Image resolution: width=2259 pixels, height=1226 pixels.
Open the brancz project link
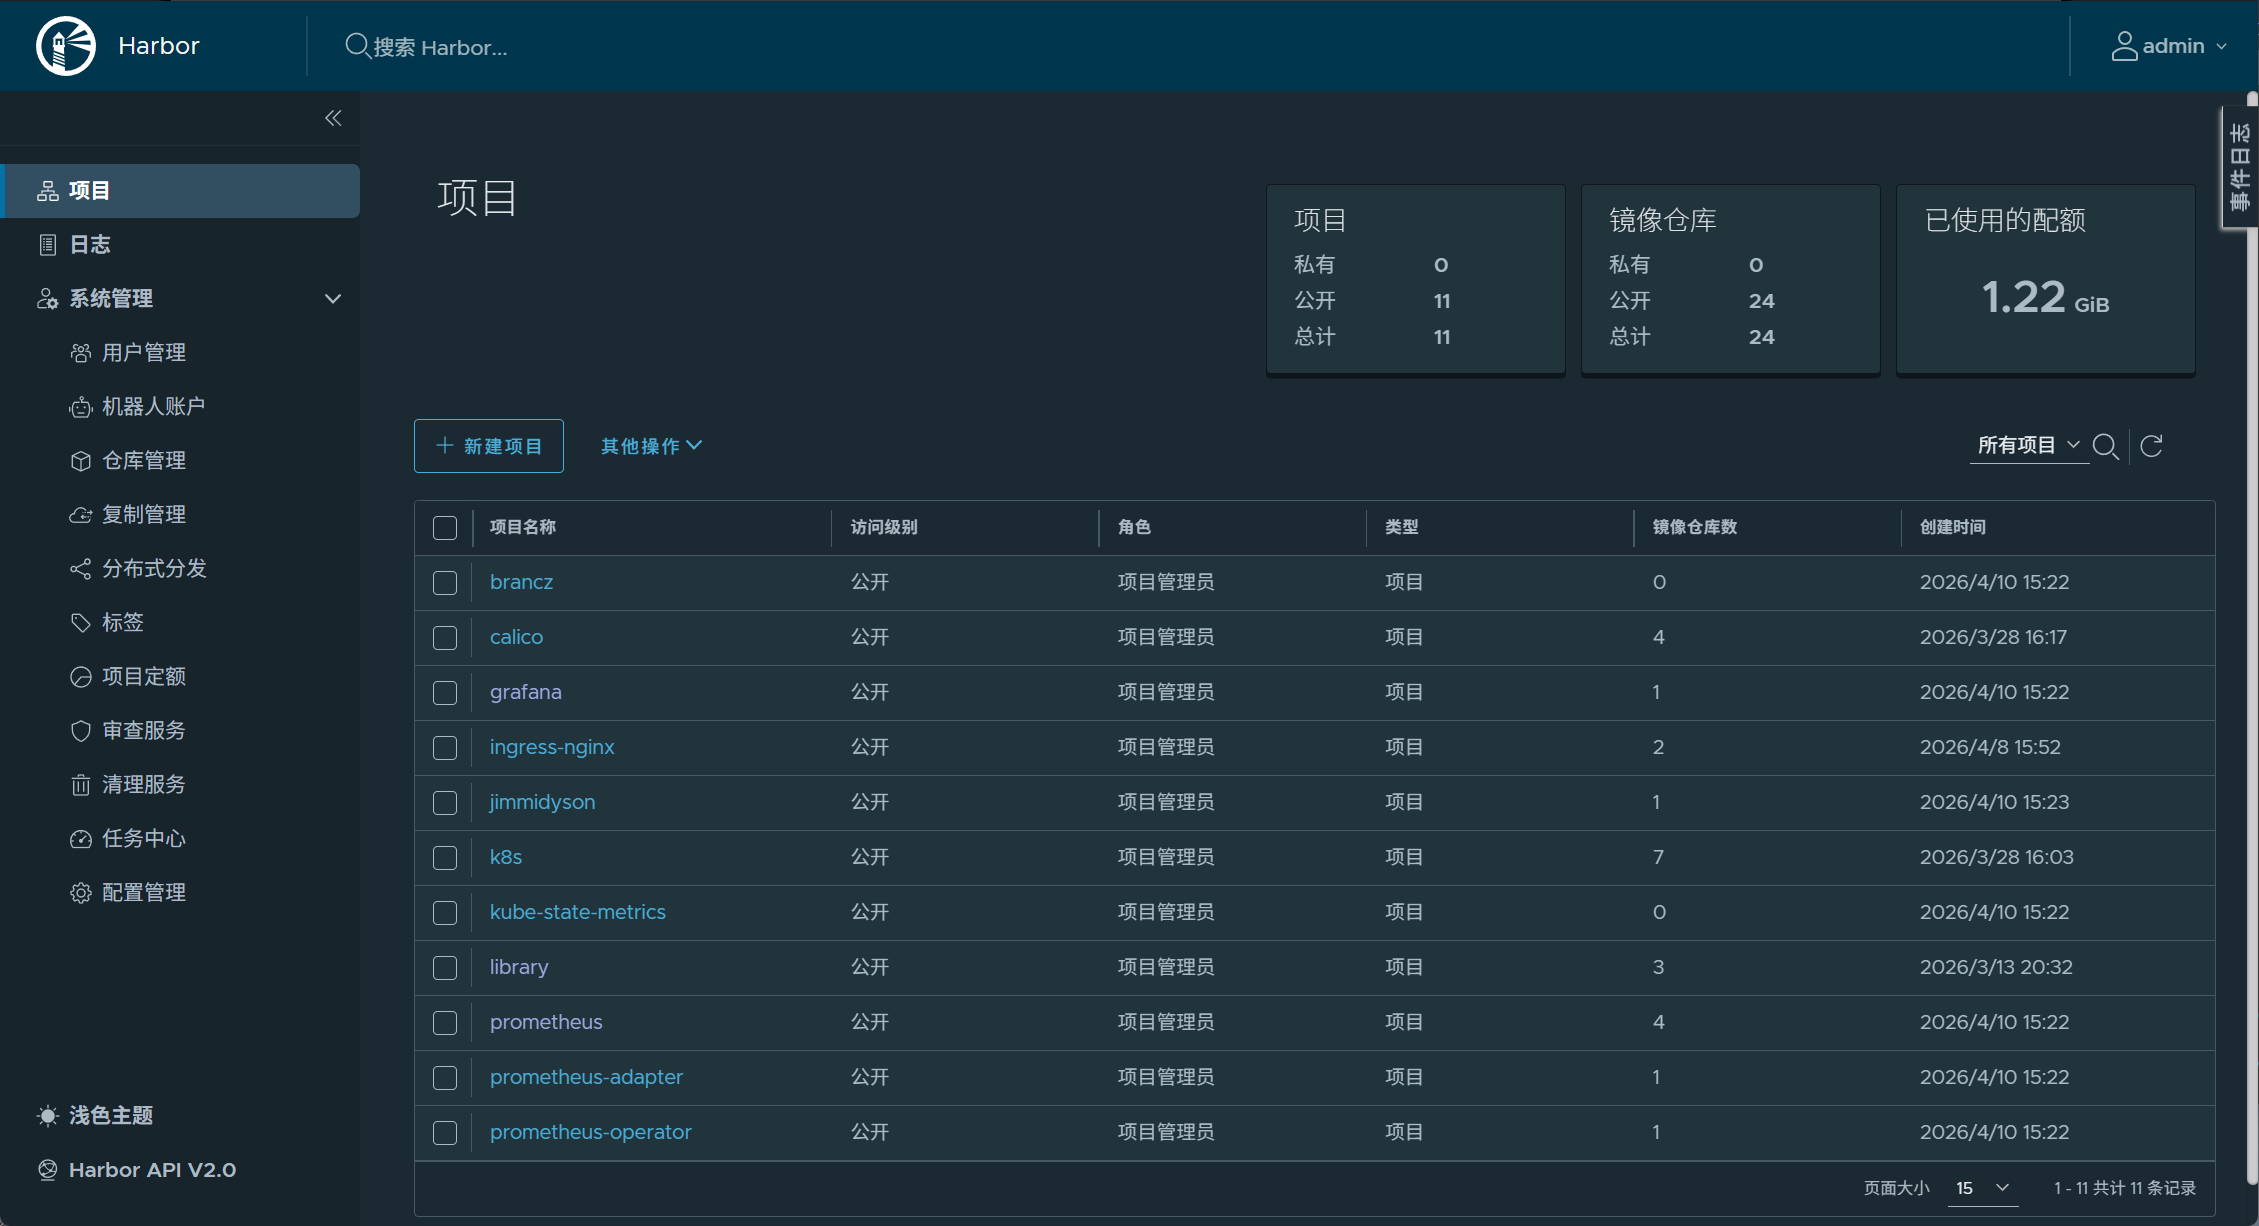point(521,582)
